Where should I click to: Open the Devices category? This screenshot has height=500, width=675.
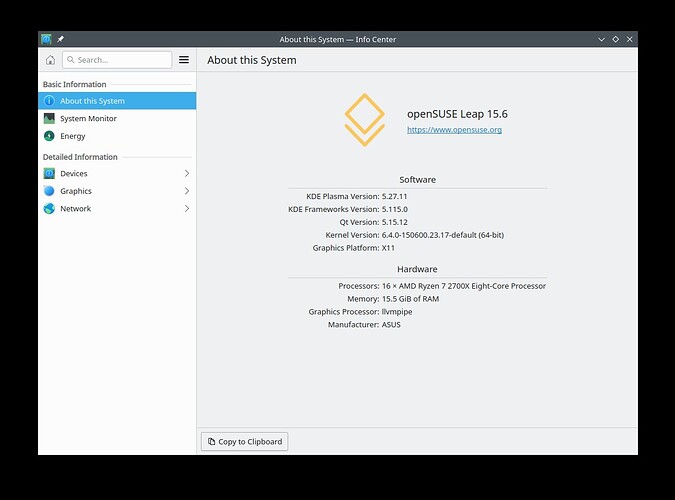click(117, 174)
